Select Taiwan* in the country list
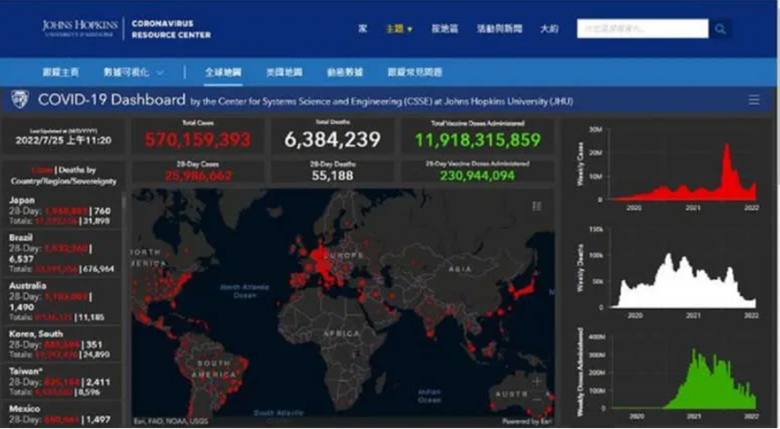 point(61,382)
